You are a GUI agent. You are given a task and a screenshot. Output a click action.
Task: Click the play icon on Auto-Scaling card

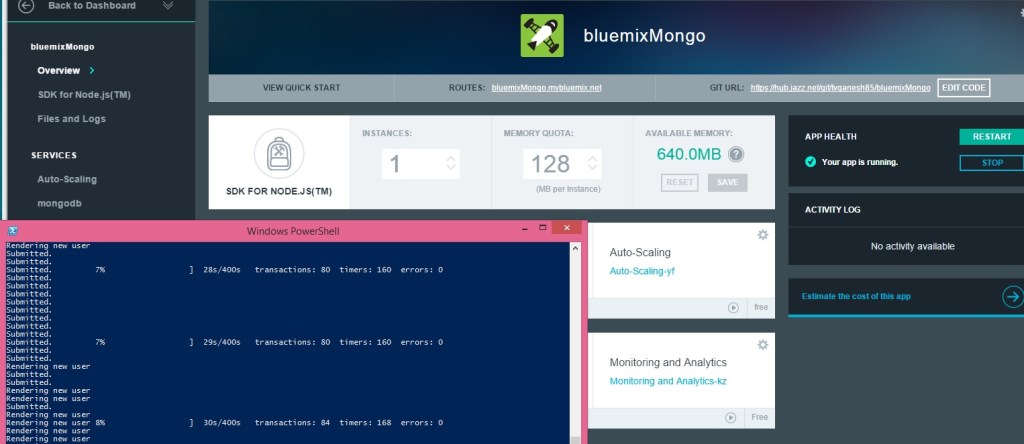pyautogui.click(x=733, y=307)
